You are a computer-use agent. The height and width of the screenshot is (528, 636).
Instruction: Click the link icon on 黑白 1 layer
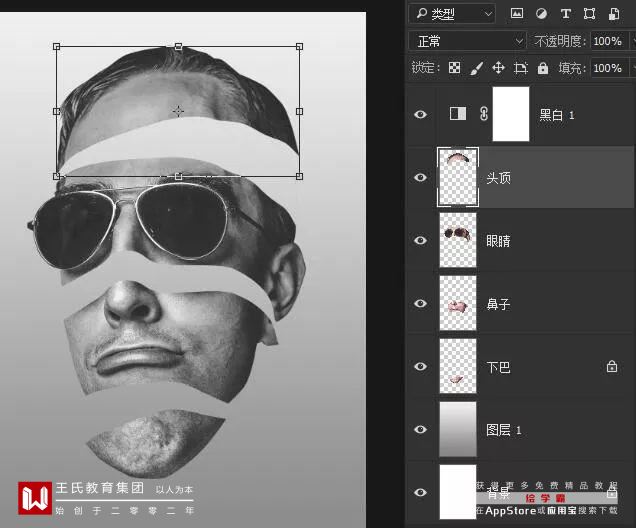(483, 114)
